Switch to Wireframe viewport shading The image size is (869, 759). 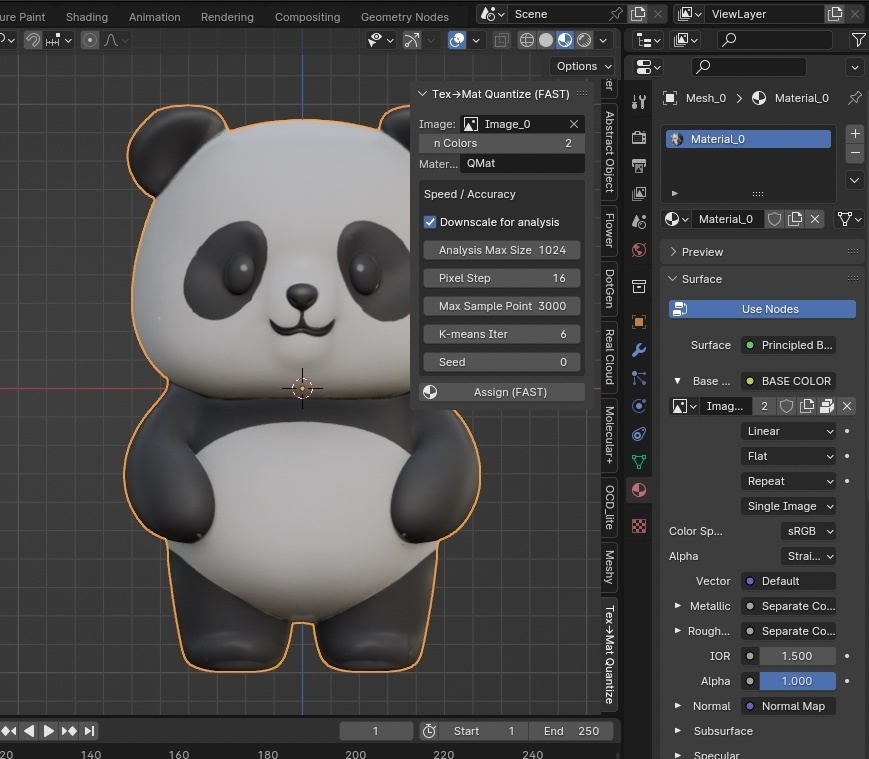pyautogui.click(x=527, y=40)
